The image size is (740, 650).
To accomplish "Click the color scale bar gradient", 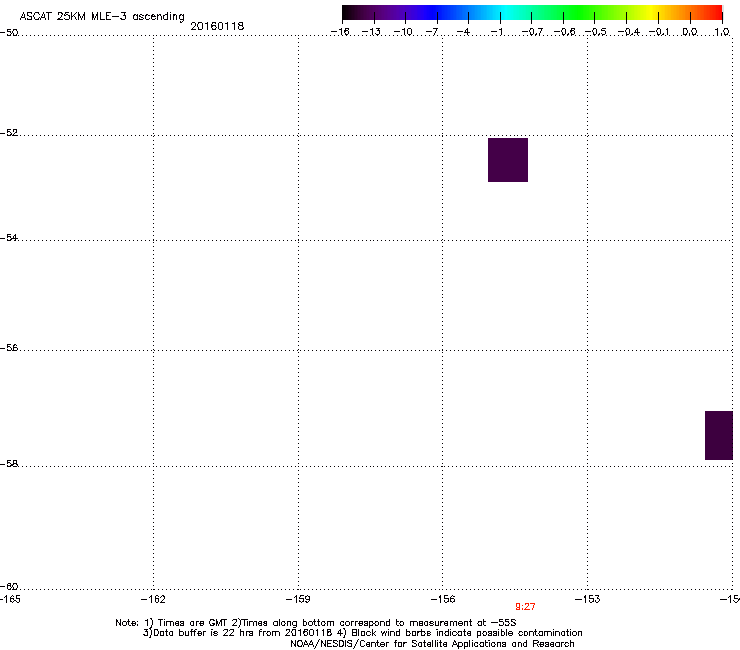I will (532, 13).
